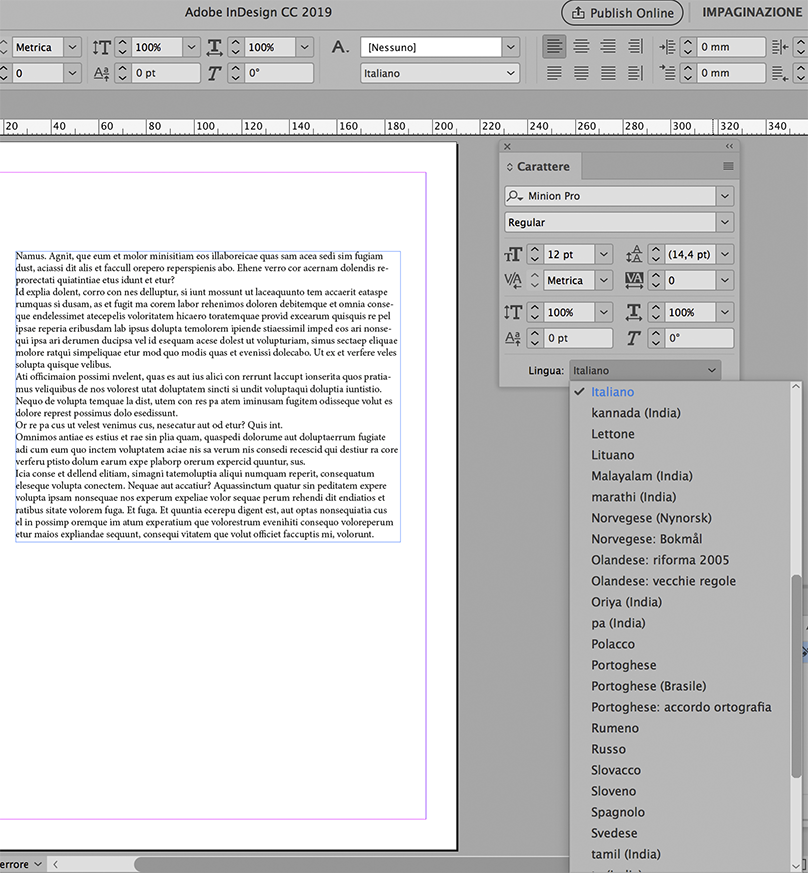Viewport: 808px width, 873px height.
Task: Open the Minion Pro font family dropdown
Action: pos(725,195)
